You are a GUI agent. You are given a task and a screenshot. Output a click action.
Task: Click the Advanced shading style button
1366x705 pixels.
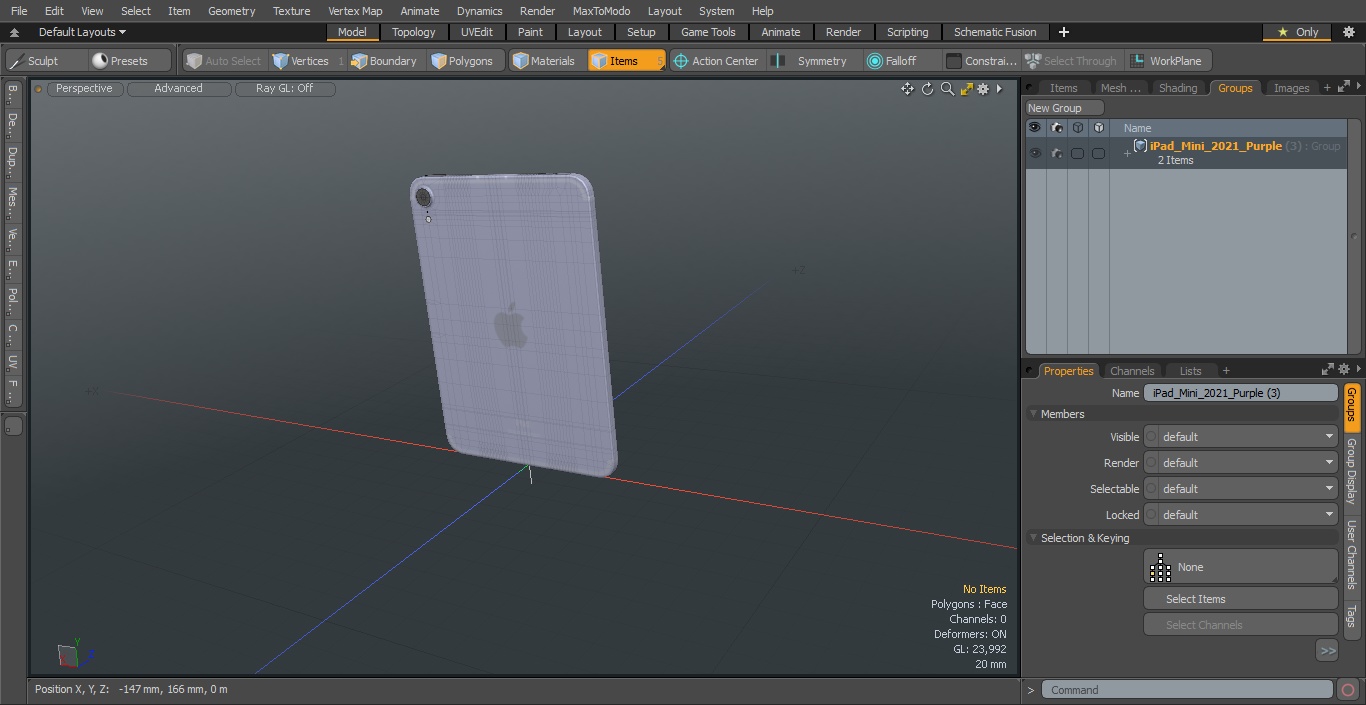(x=179, y=89)
